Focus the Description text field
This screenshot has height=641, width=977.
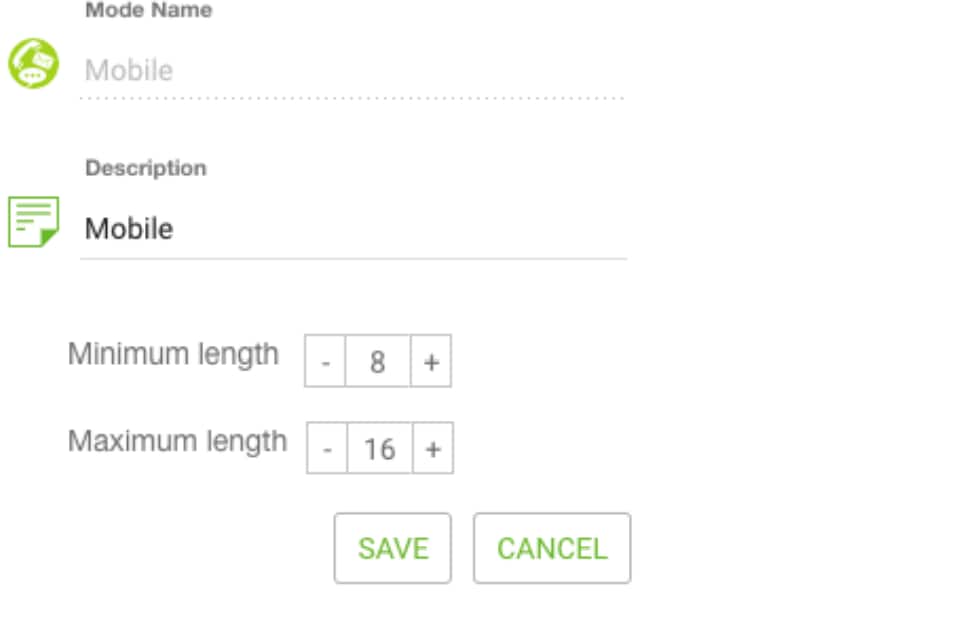[353, 229]
